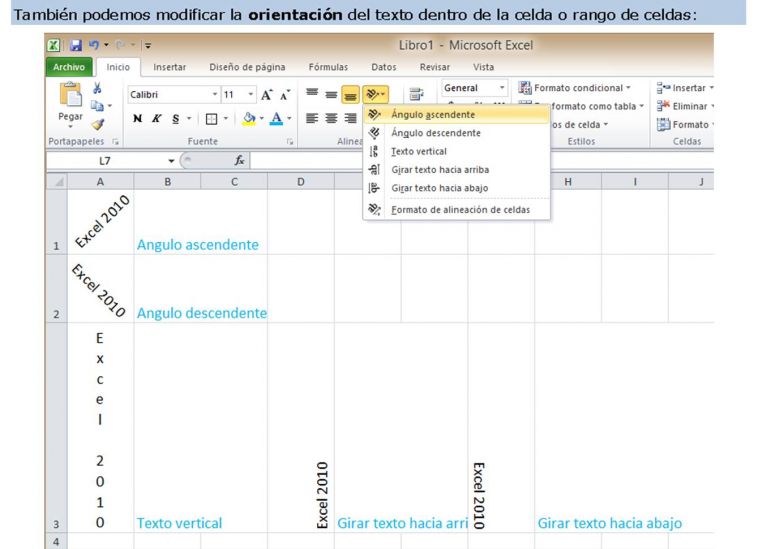758x549 pixels.
Task: Select column A header
Action: coord(100,182)
